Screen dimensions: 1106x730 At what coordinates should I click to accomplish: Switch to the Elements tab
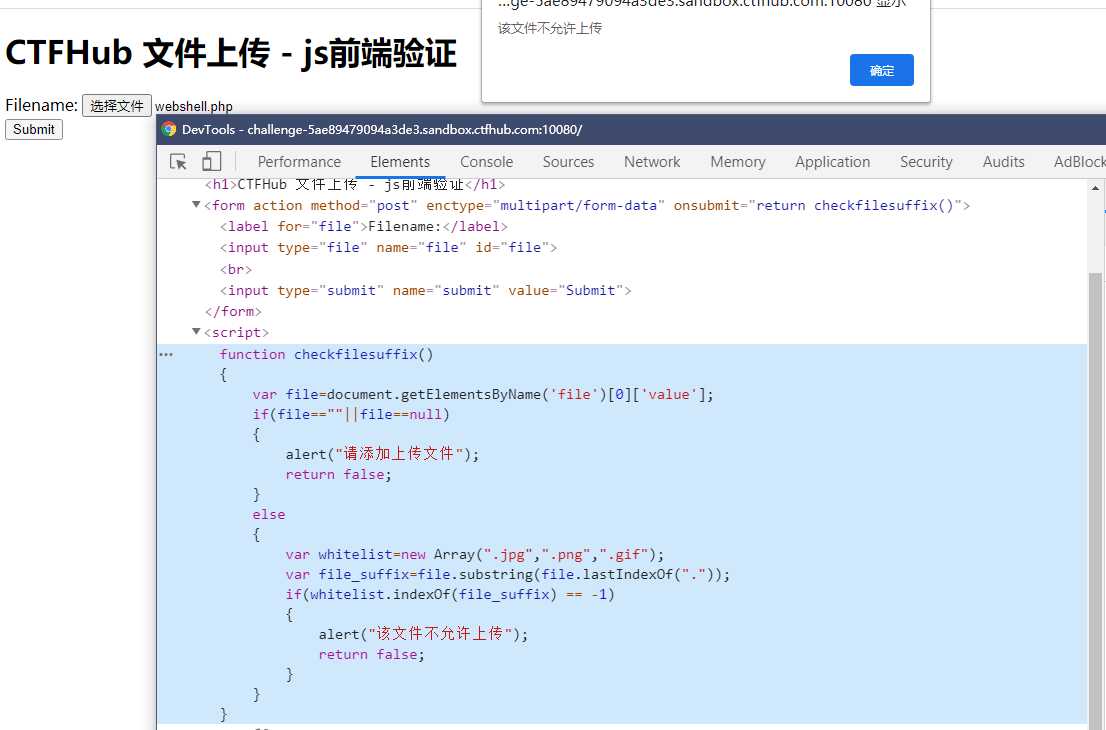pyautogui.click(x=400, y=162)
